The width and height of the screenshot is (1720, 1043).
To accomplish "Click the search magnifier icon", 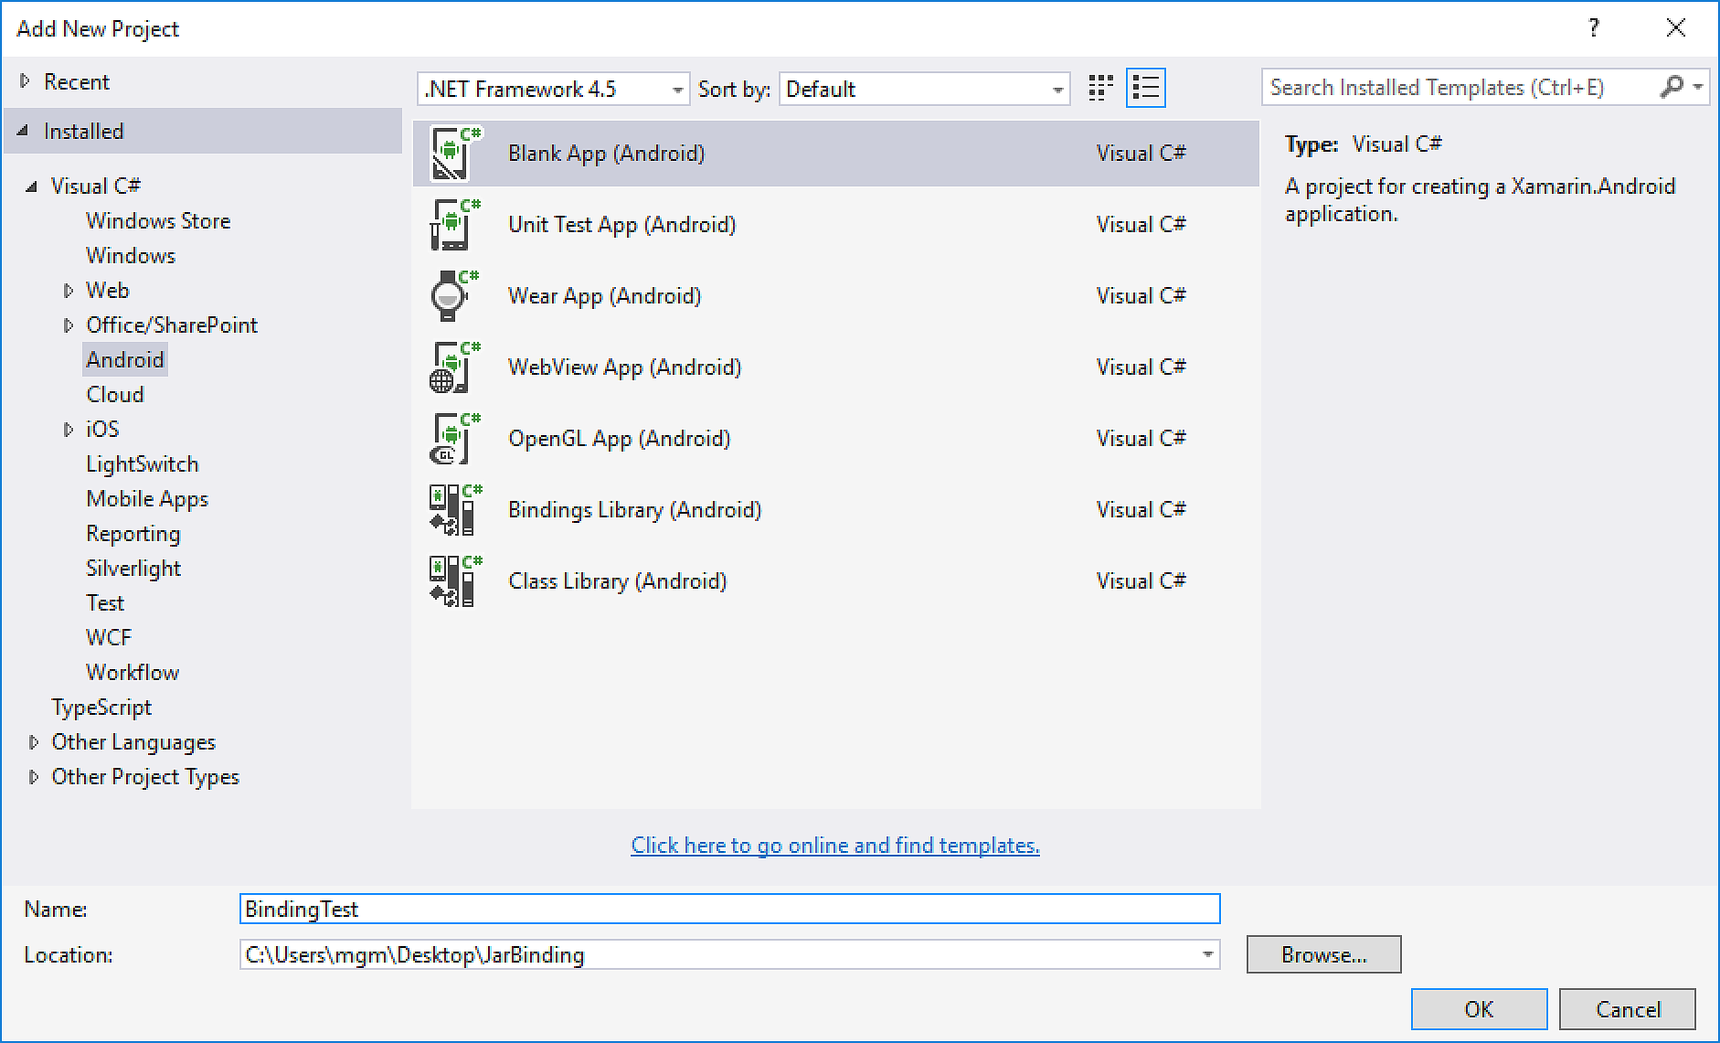I will coord(1671,87).
